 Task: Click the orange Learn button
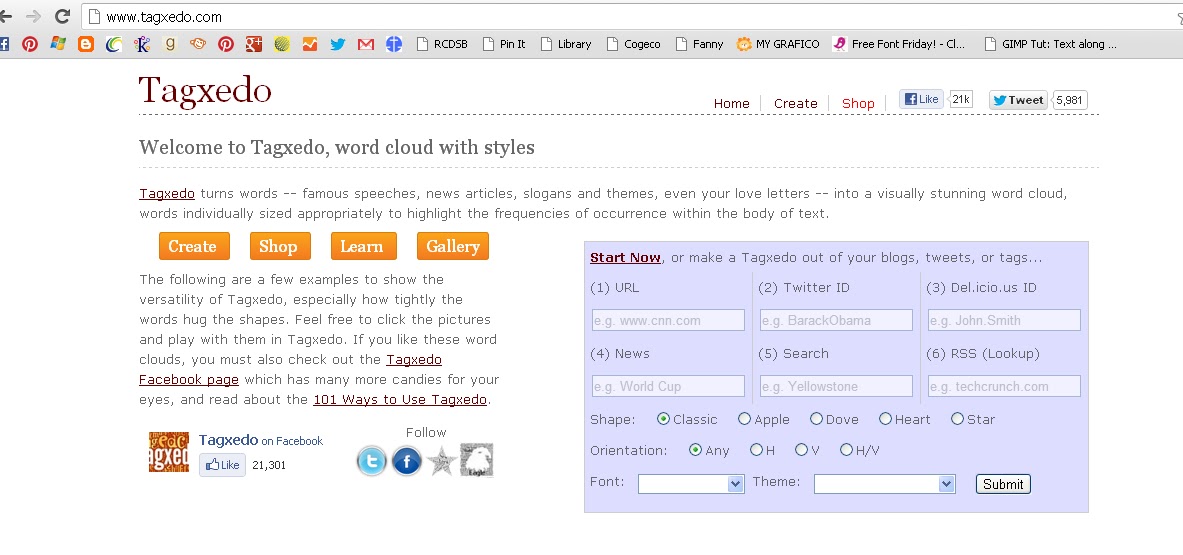coord(363,246)
